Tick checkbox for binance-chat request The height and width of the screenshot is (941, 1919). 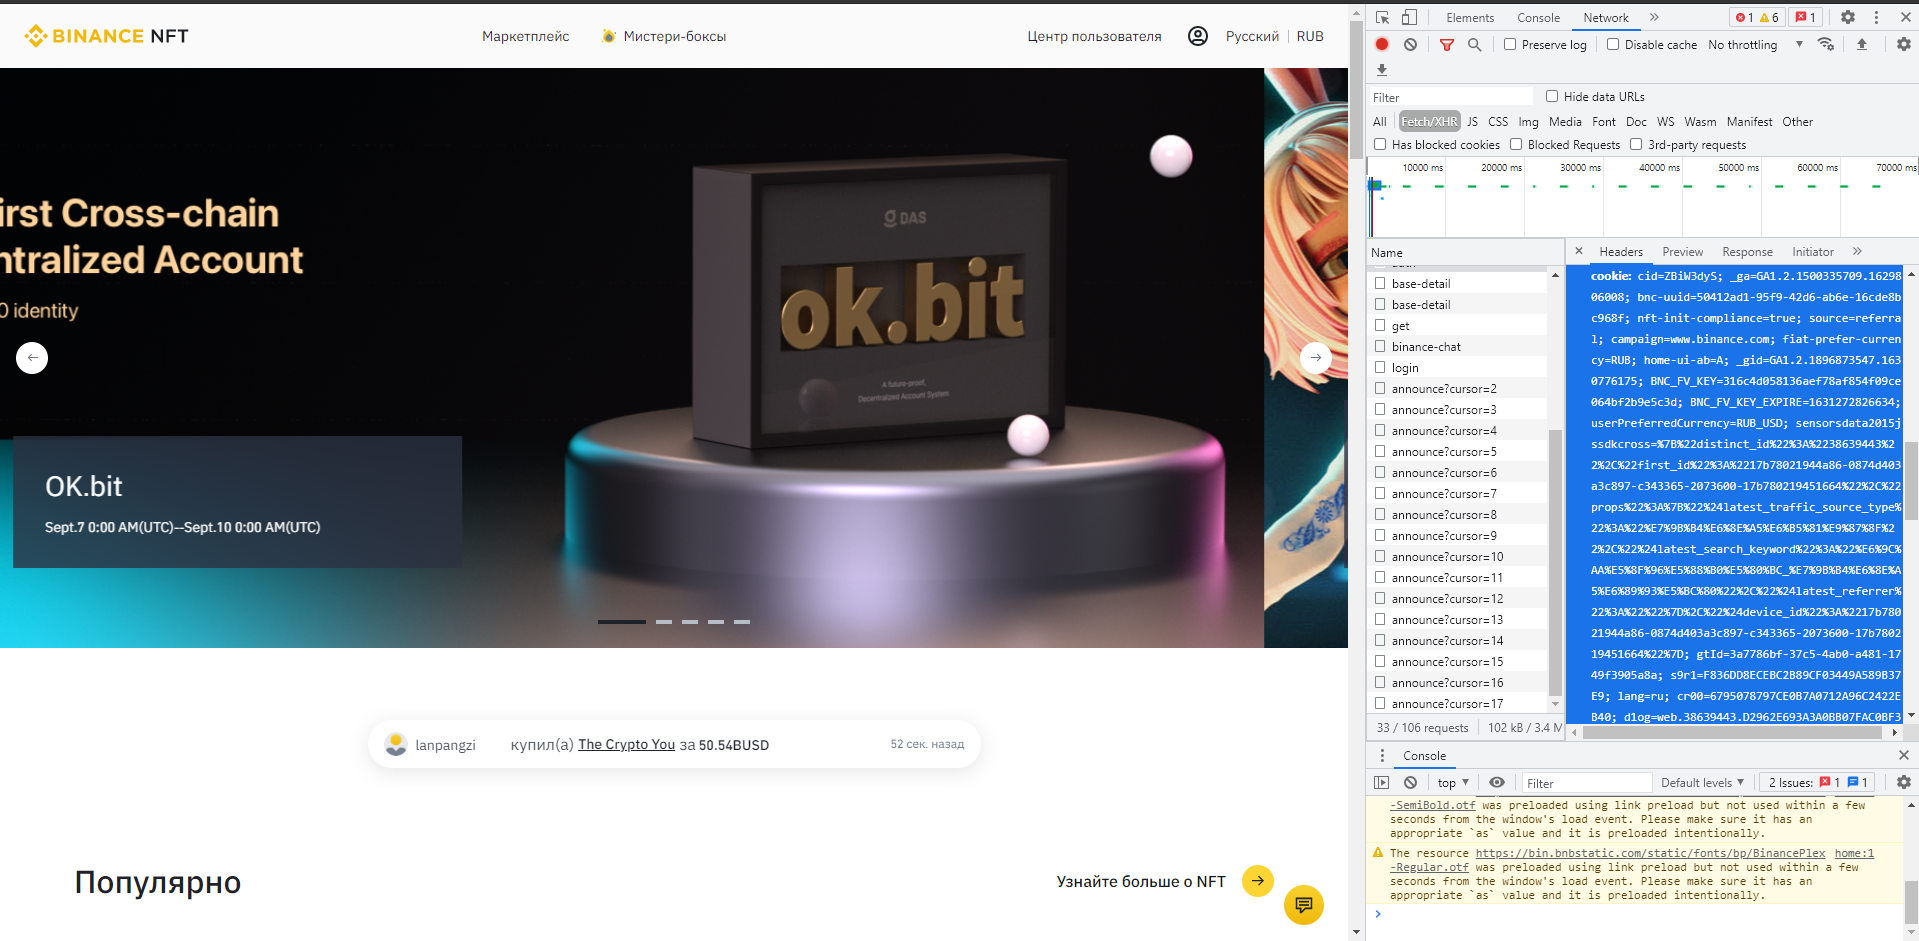click(x=1380, y=346)
